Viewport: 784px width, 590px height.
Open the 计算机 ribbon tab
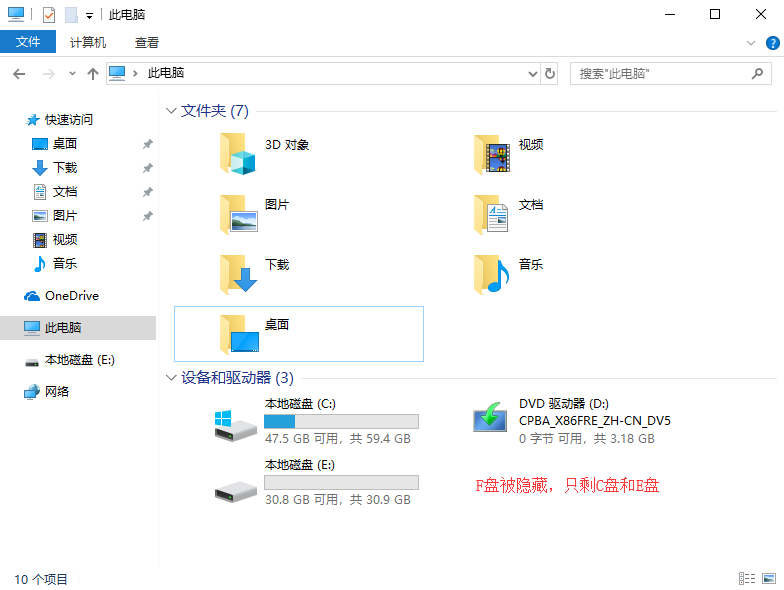pyautogui.click(x=88, y=42)
